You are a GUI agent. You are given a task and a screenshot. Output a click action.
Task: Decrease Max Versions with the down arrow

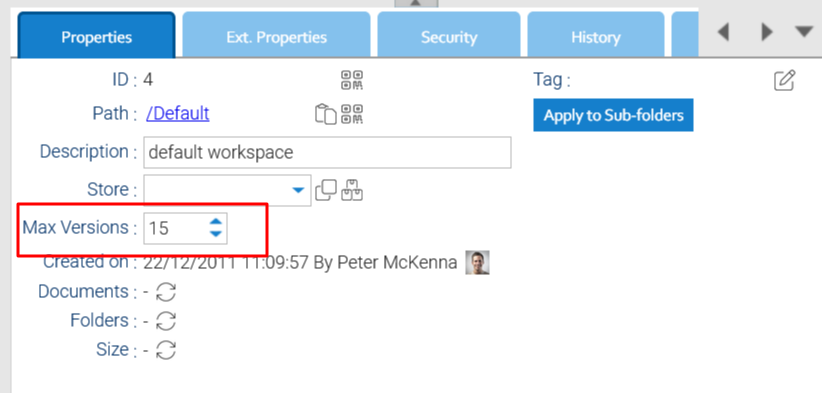point(215,234)
